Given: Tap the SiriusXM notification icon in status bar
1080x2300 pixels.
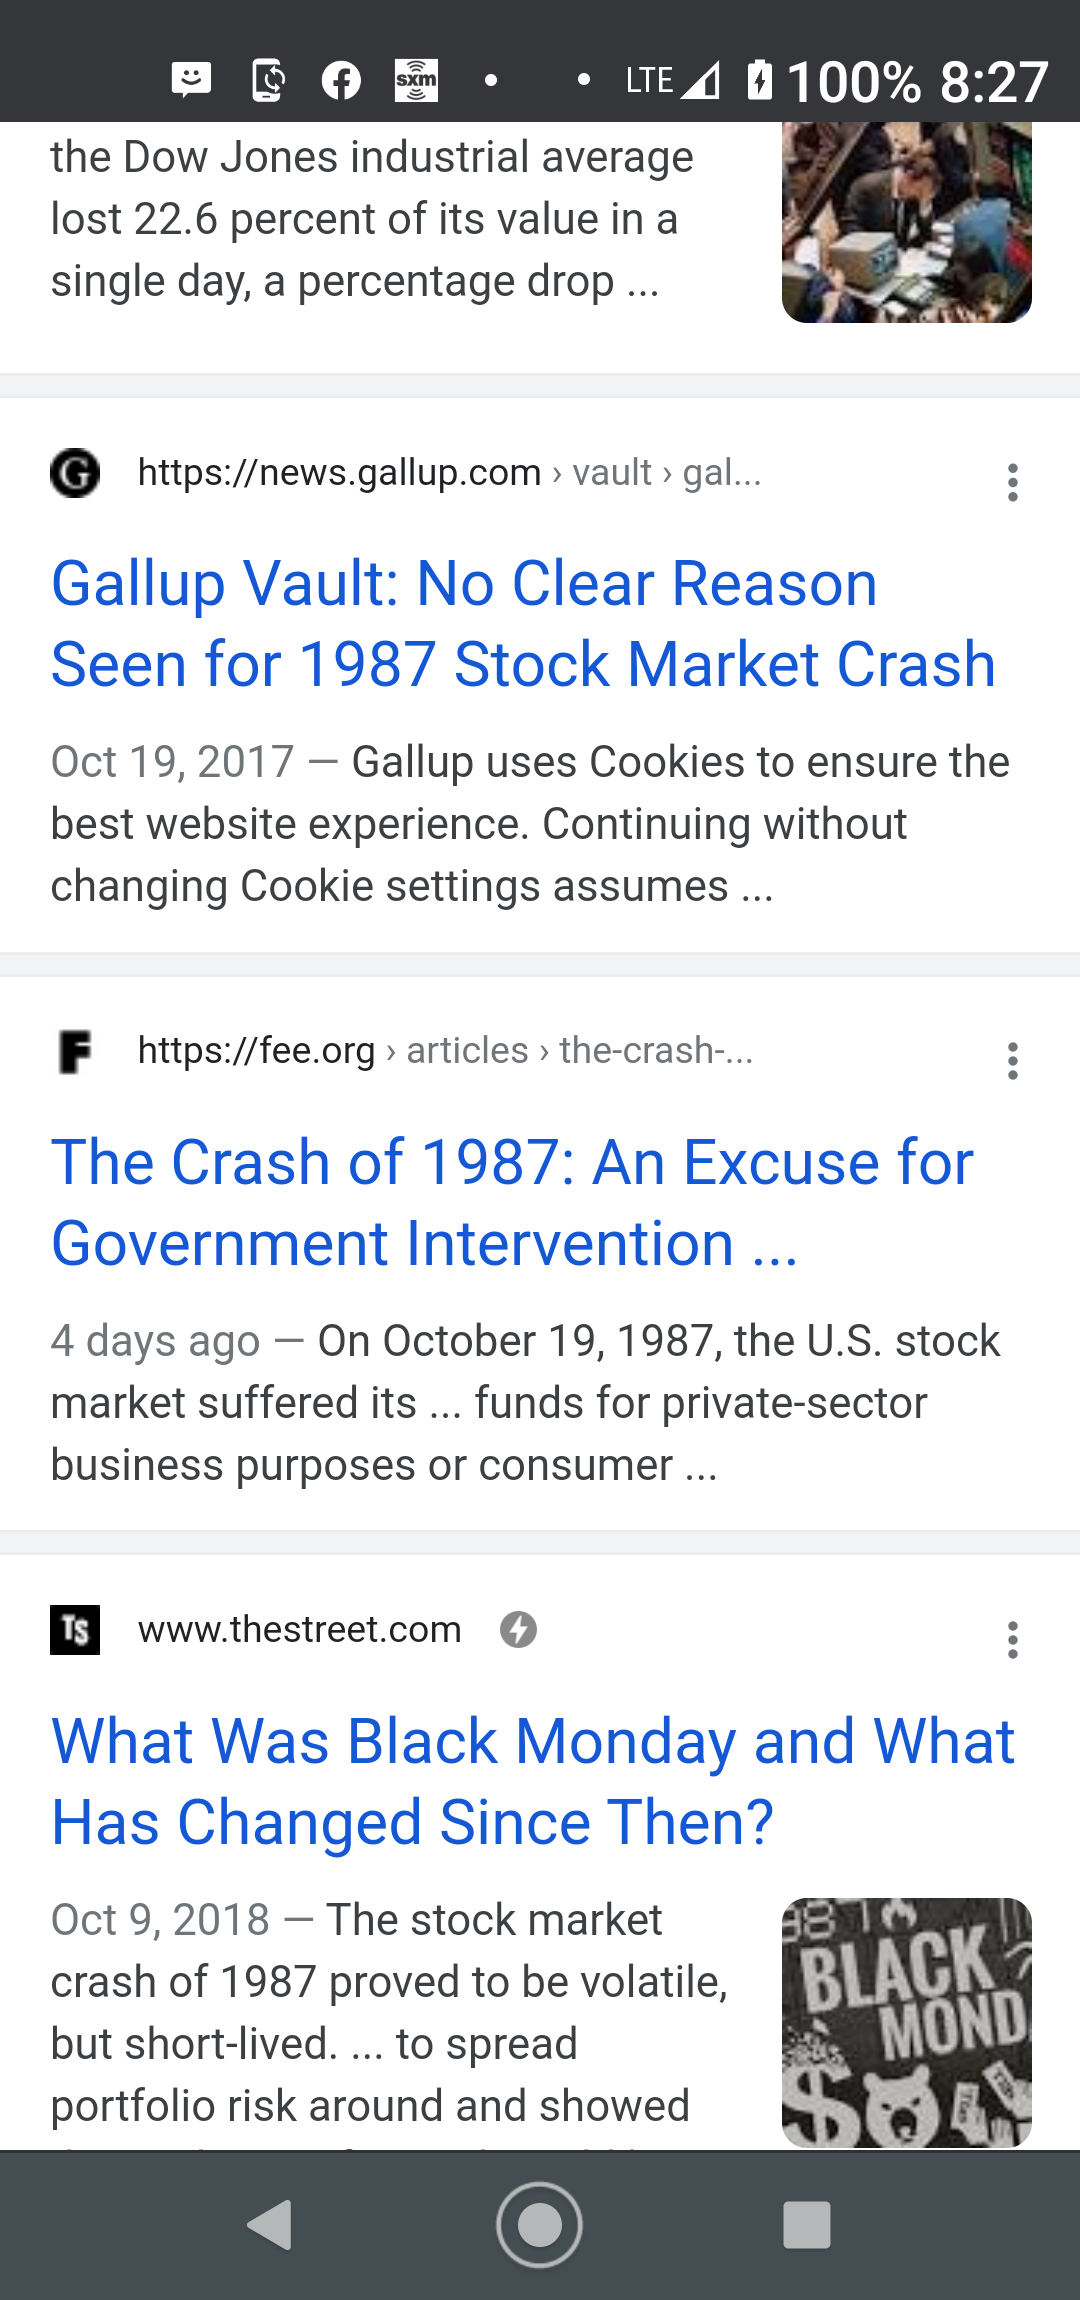Looking at the screenshot, I should 416,80.
